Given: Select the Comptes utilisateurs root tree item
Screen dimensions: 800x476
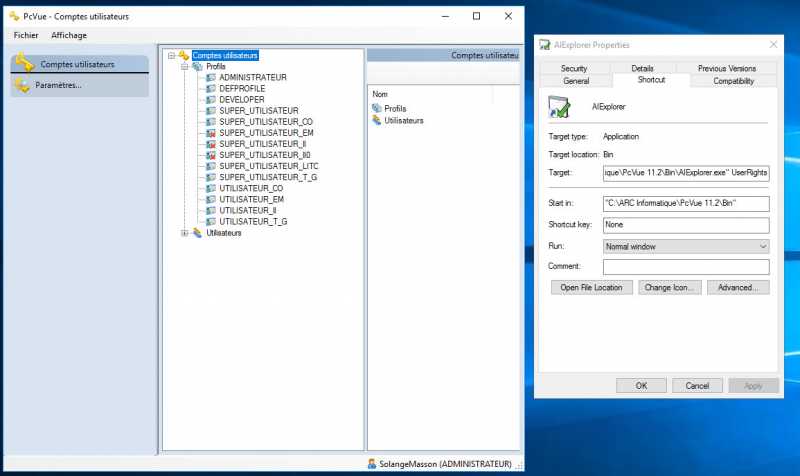Looking at the screenshot, I should tap(225, 56).
